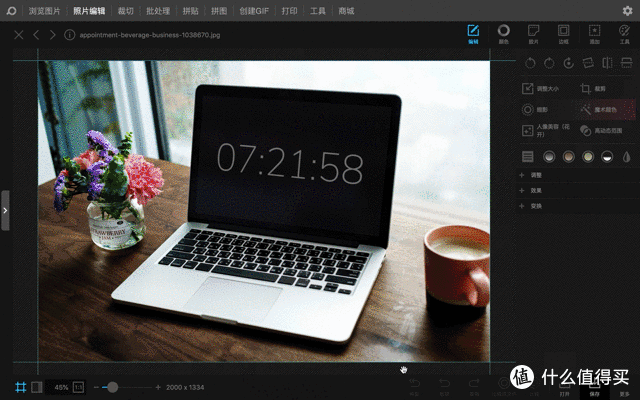Set zoom to actual size with 1:1 icon

(78, 387)
